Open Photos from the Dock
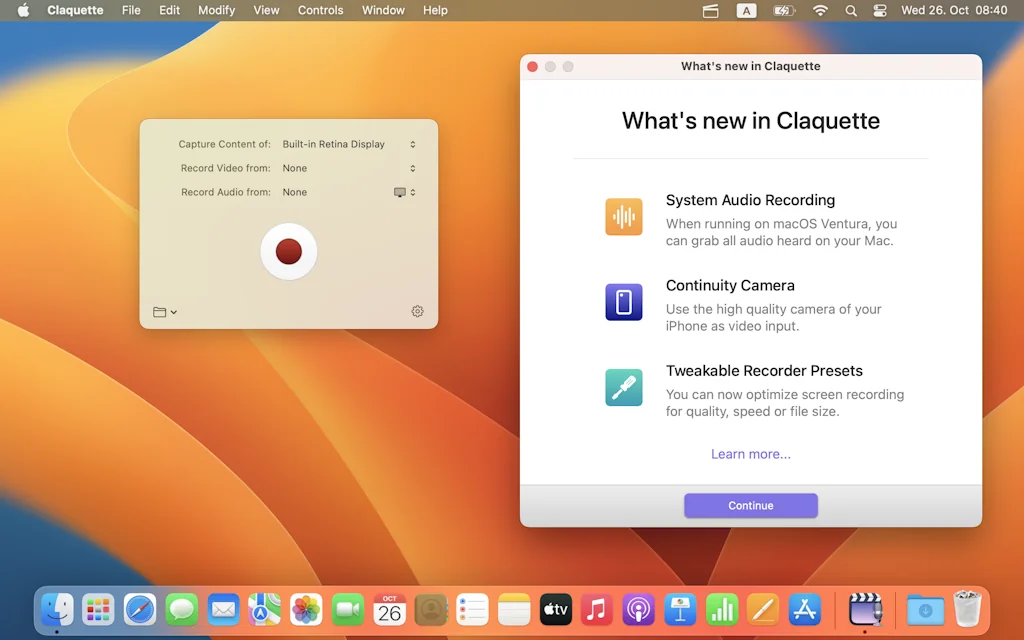The image size is (1024, 640). tap(306, 609)
